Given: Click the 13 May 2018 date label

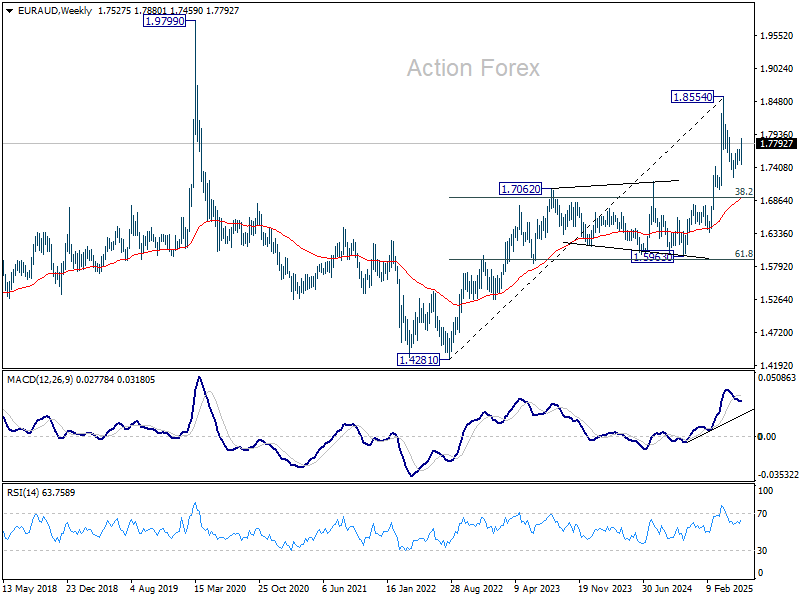Looking at the screenshot, I should [30, 588].
